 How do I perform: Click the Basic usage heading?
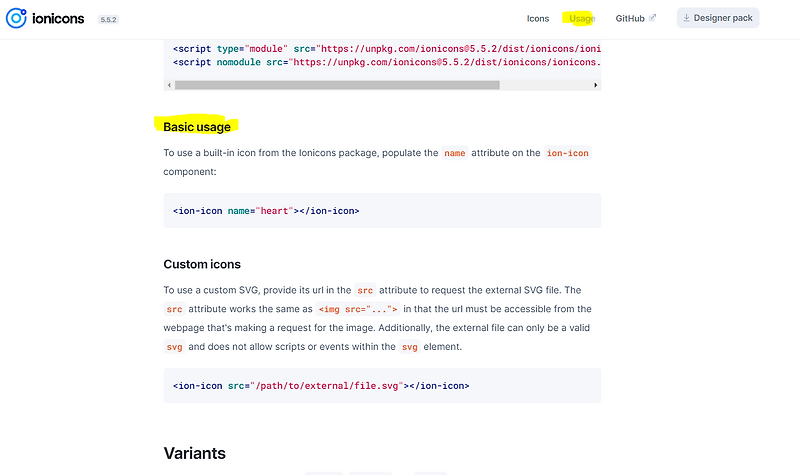197,127
